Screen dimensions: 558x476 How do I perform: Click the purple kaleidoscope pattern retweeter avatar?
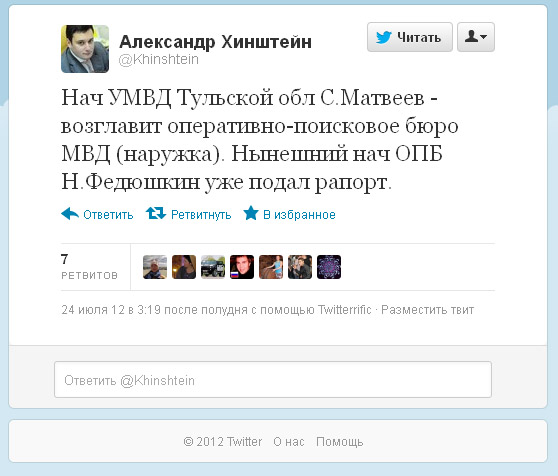coord(329,267)
